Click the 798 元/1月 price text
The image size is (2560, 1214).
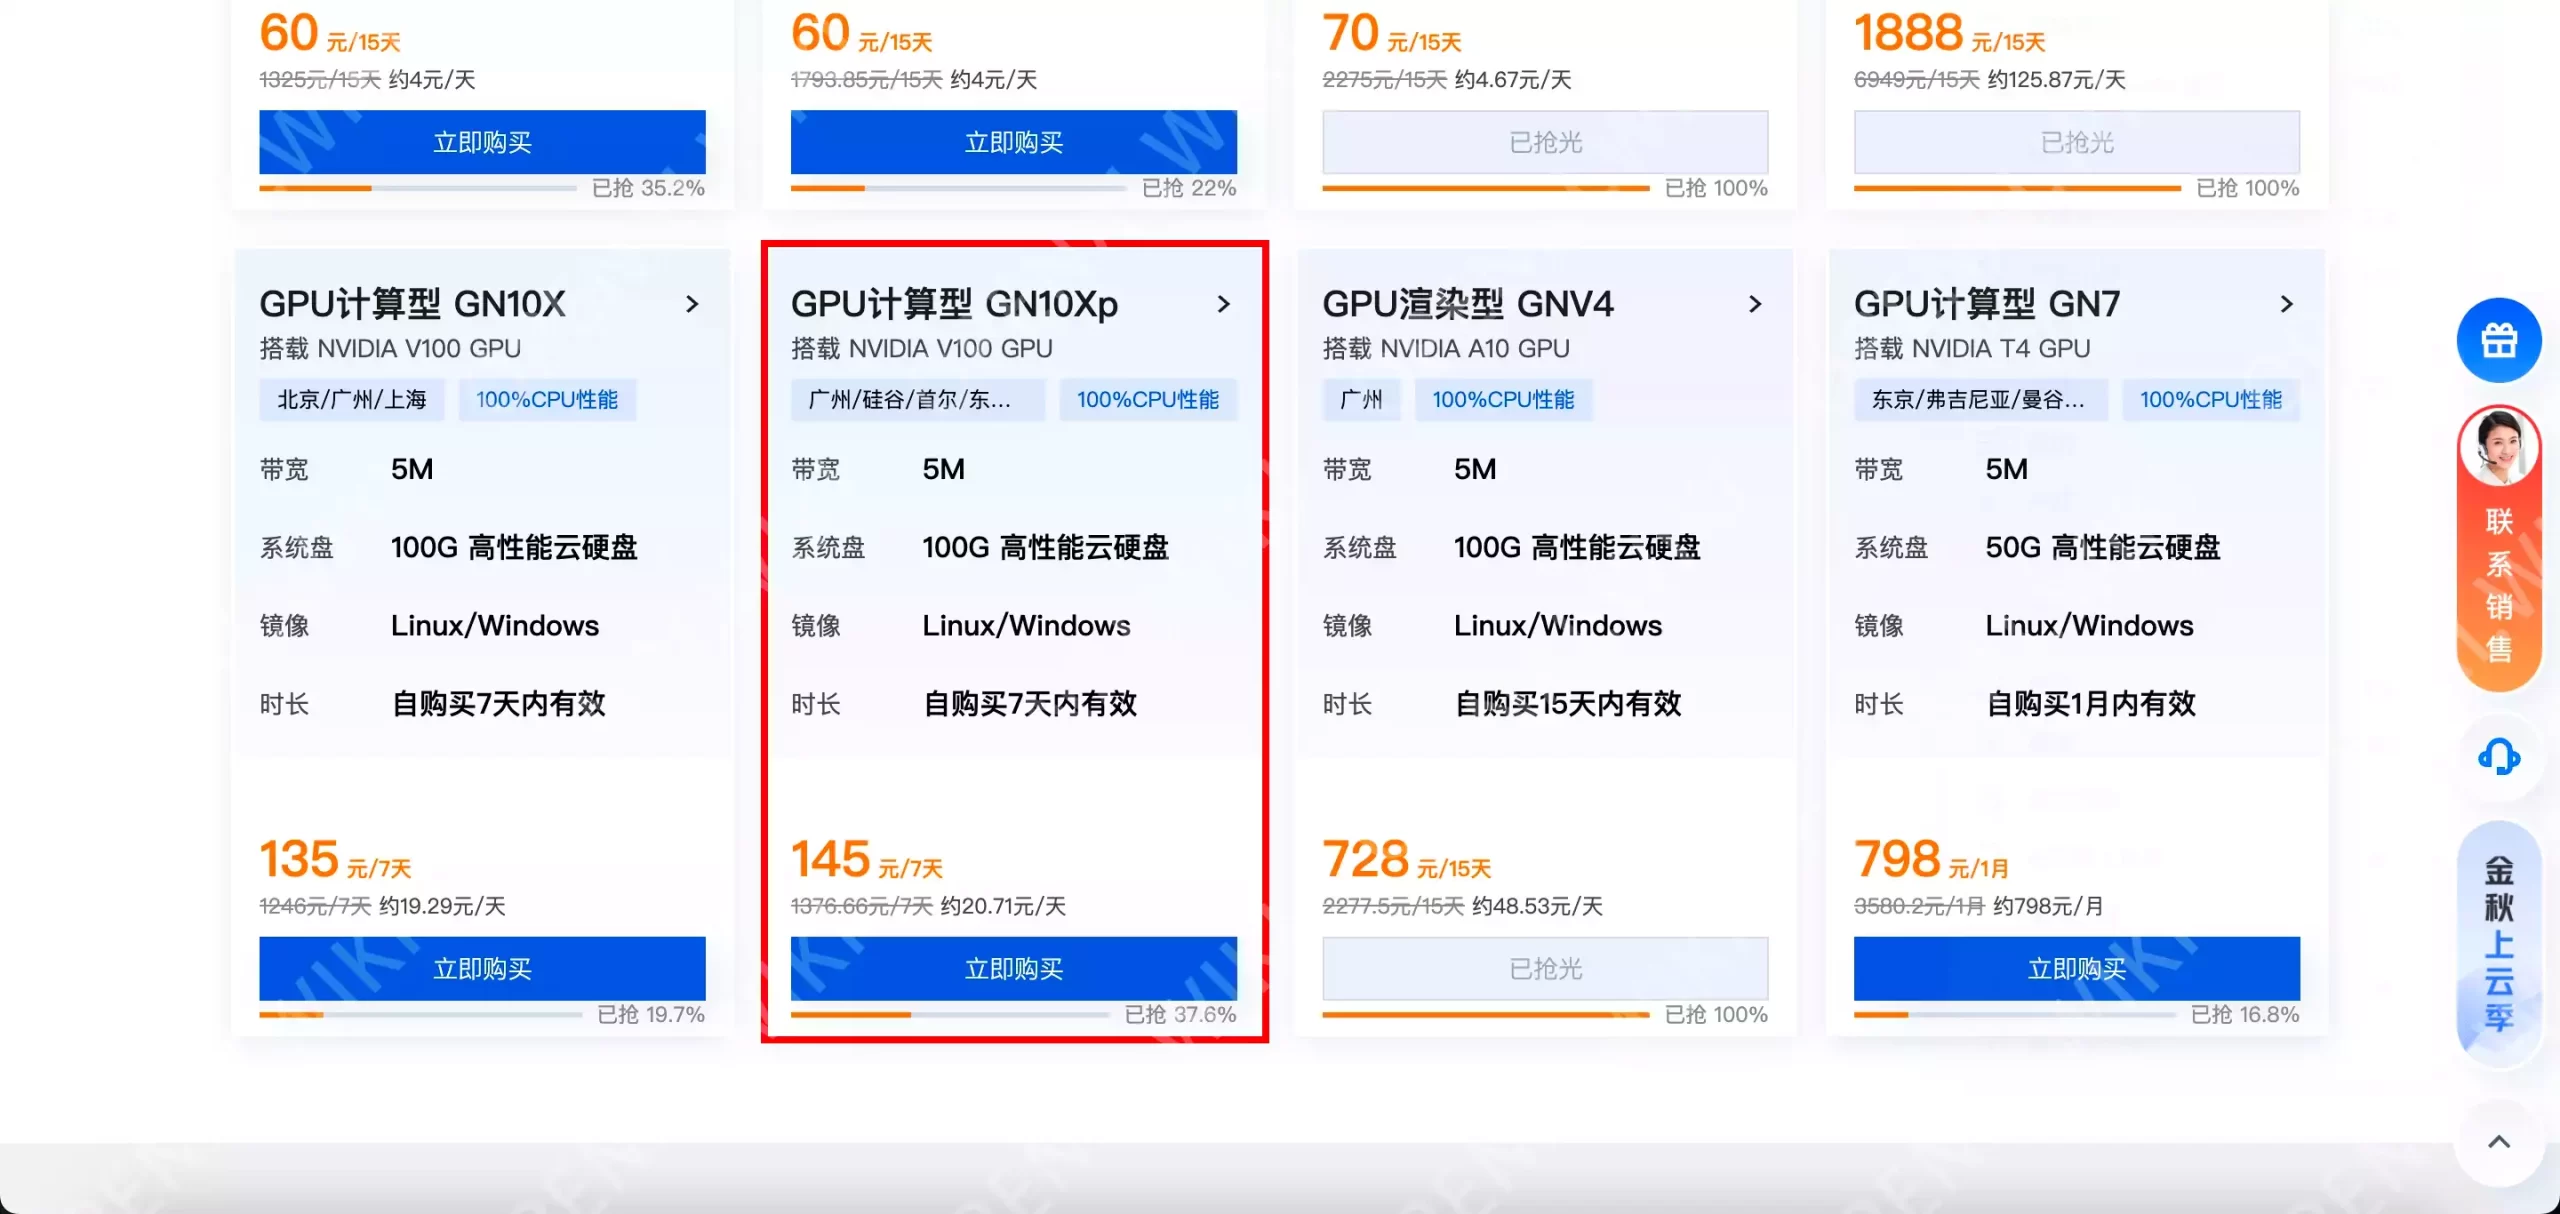click(x=1931, y=860)
